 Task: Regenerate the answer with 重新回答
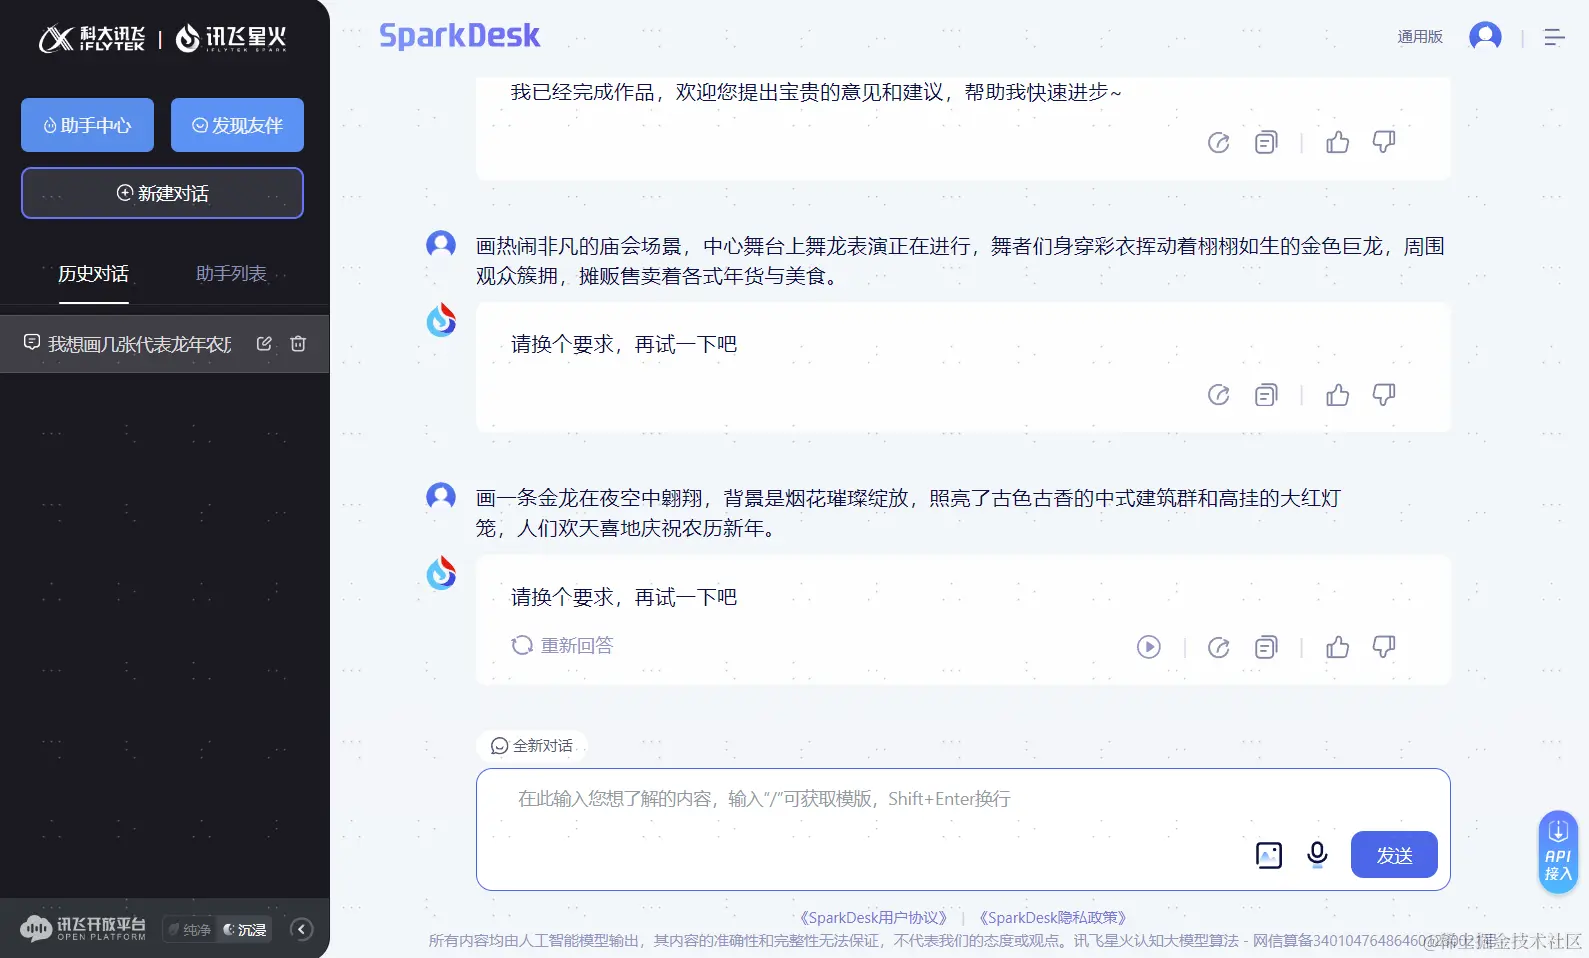(x=562, y=646)
